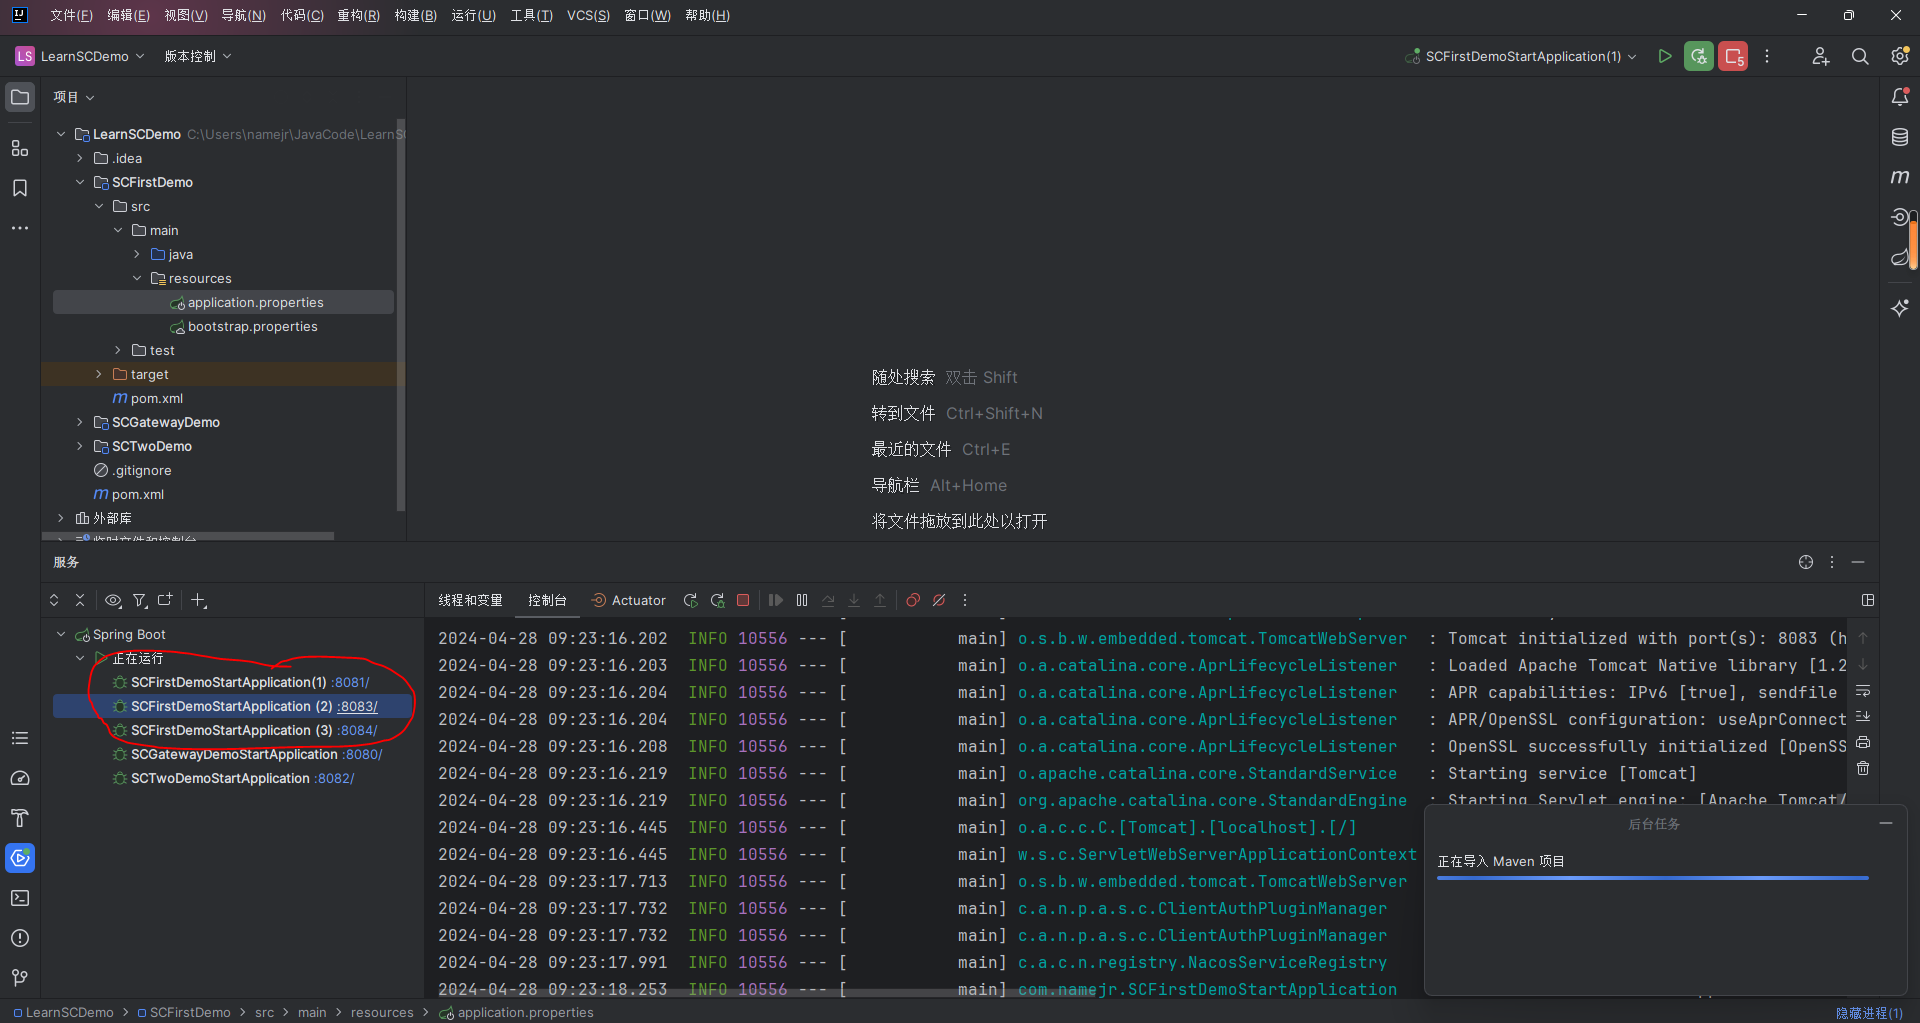Open the 重构(R) menu

(358, 15)
